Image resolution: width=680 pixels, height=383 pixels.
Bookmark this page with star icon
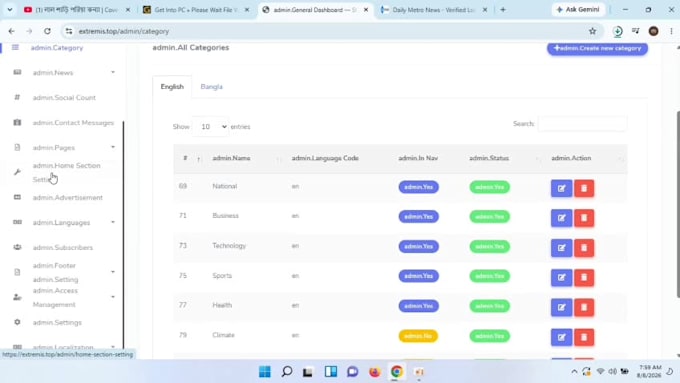coord(592,31)
